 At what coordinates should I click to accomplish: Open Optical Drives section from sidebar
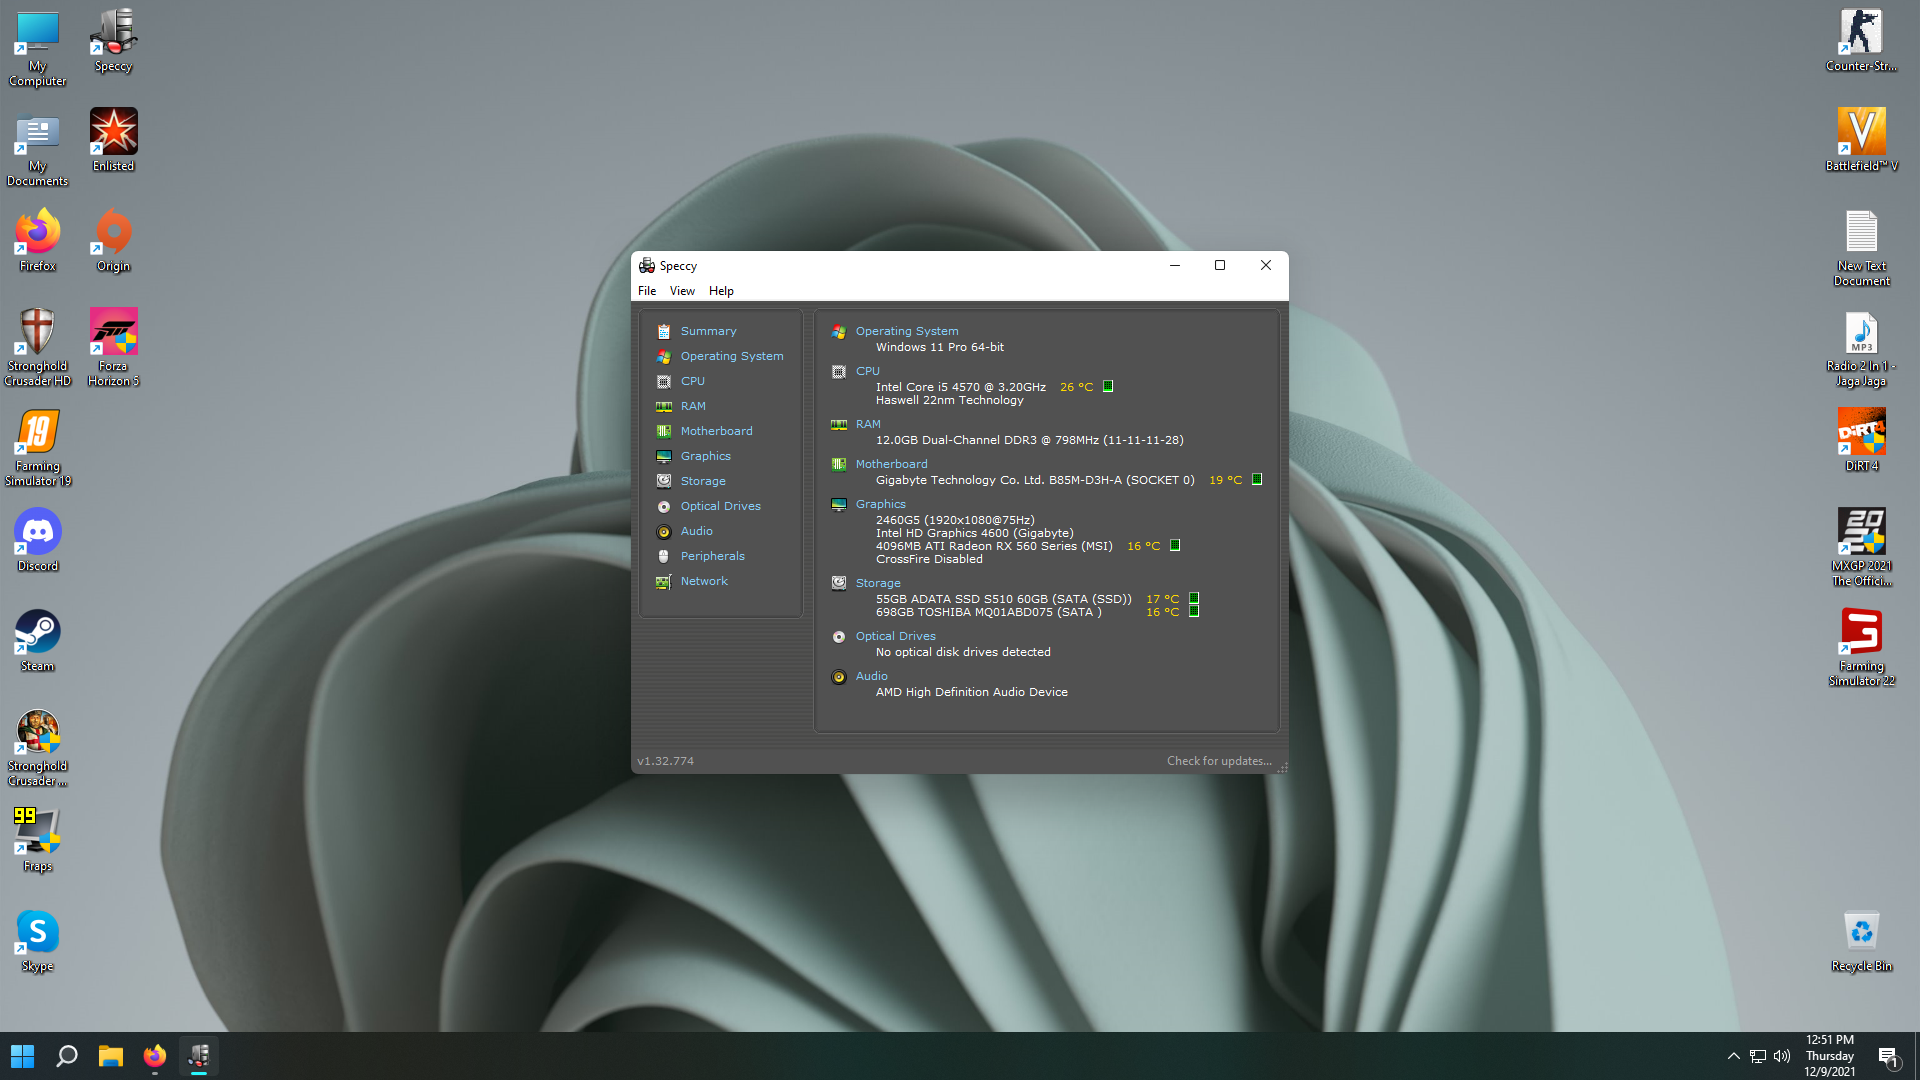(x=720, y=506)
